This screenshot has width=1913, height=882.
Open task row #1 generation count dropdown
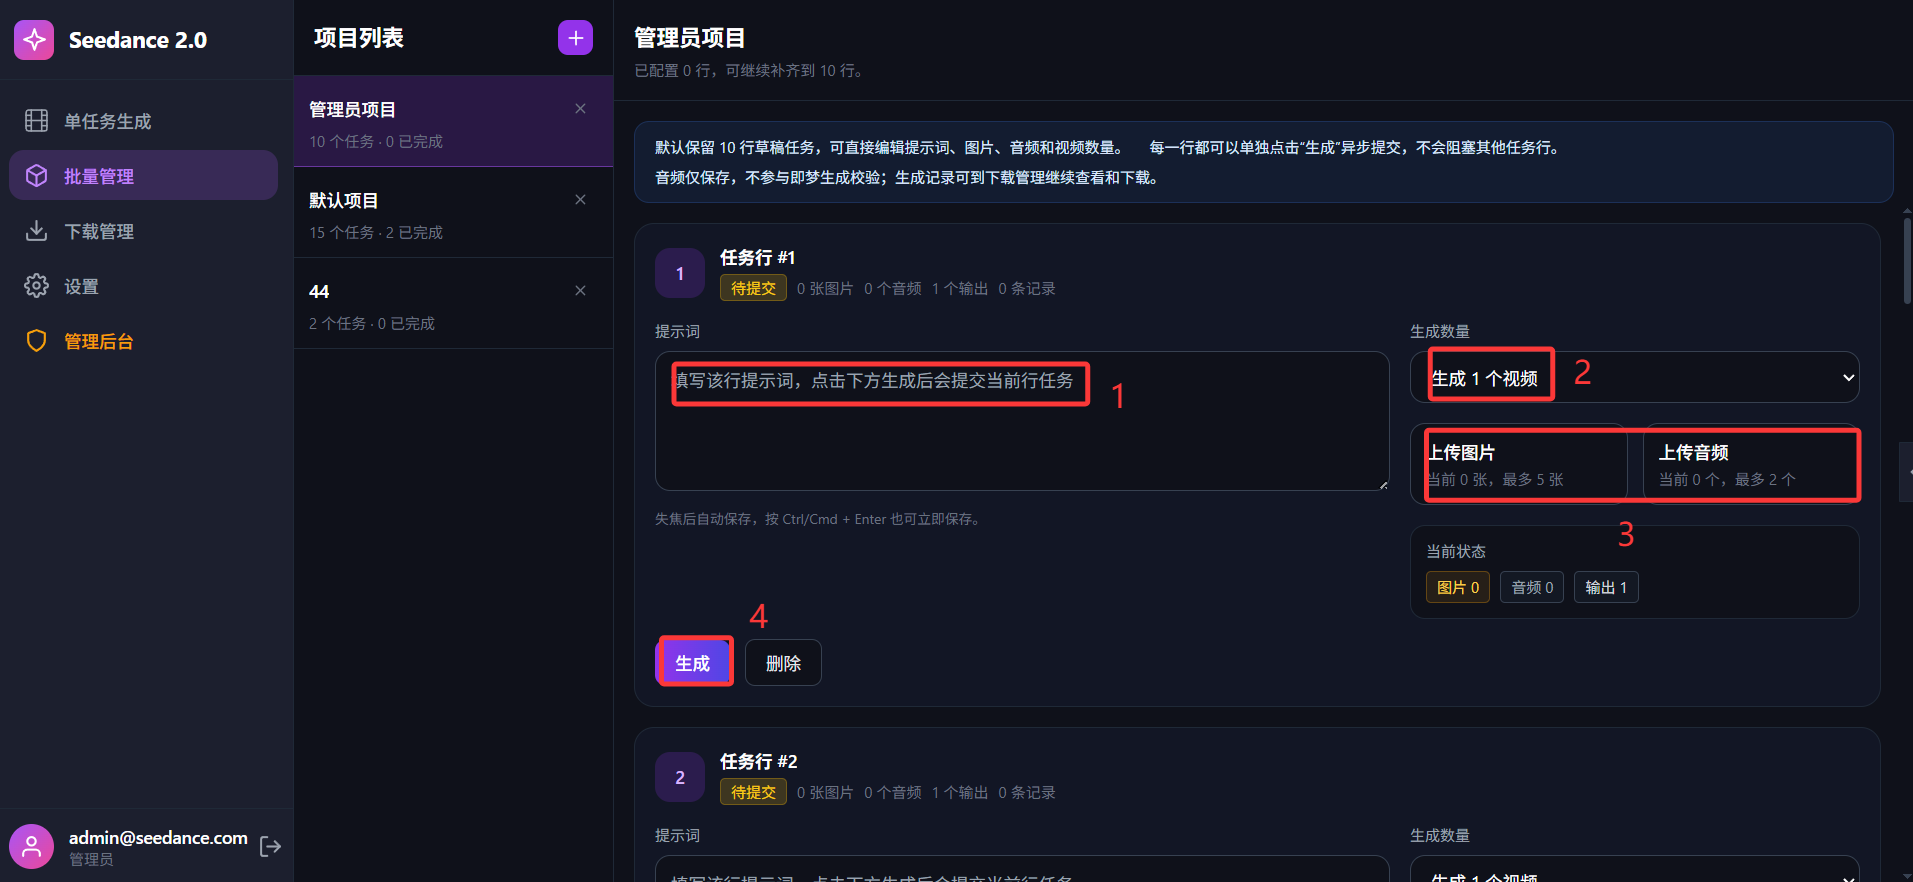click(1635, 377)
